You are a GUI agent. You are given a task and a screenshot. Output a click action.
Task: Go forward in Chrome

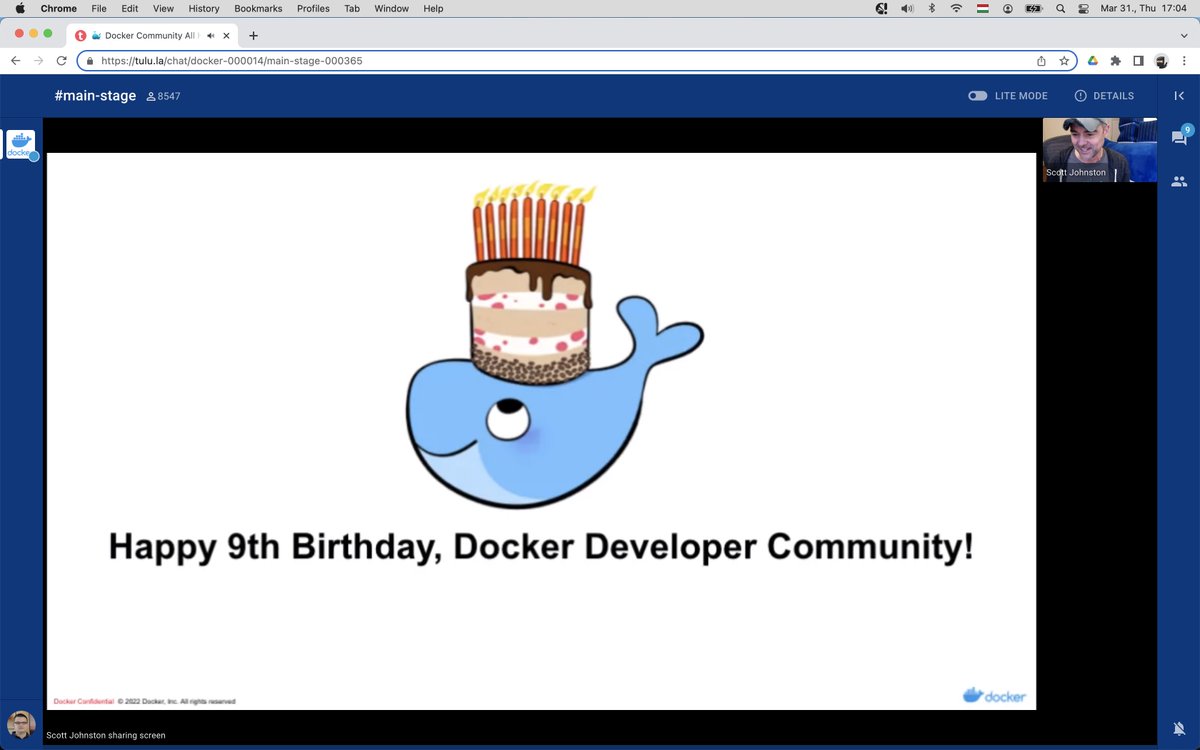pos(38,60)
